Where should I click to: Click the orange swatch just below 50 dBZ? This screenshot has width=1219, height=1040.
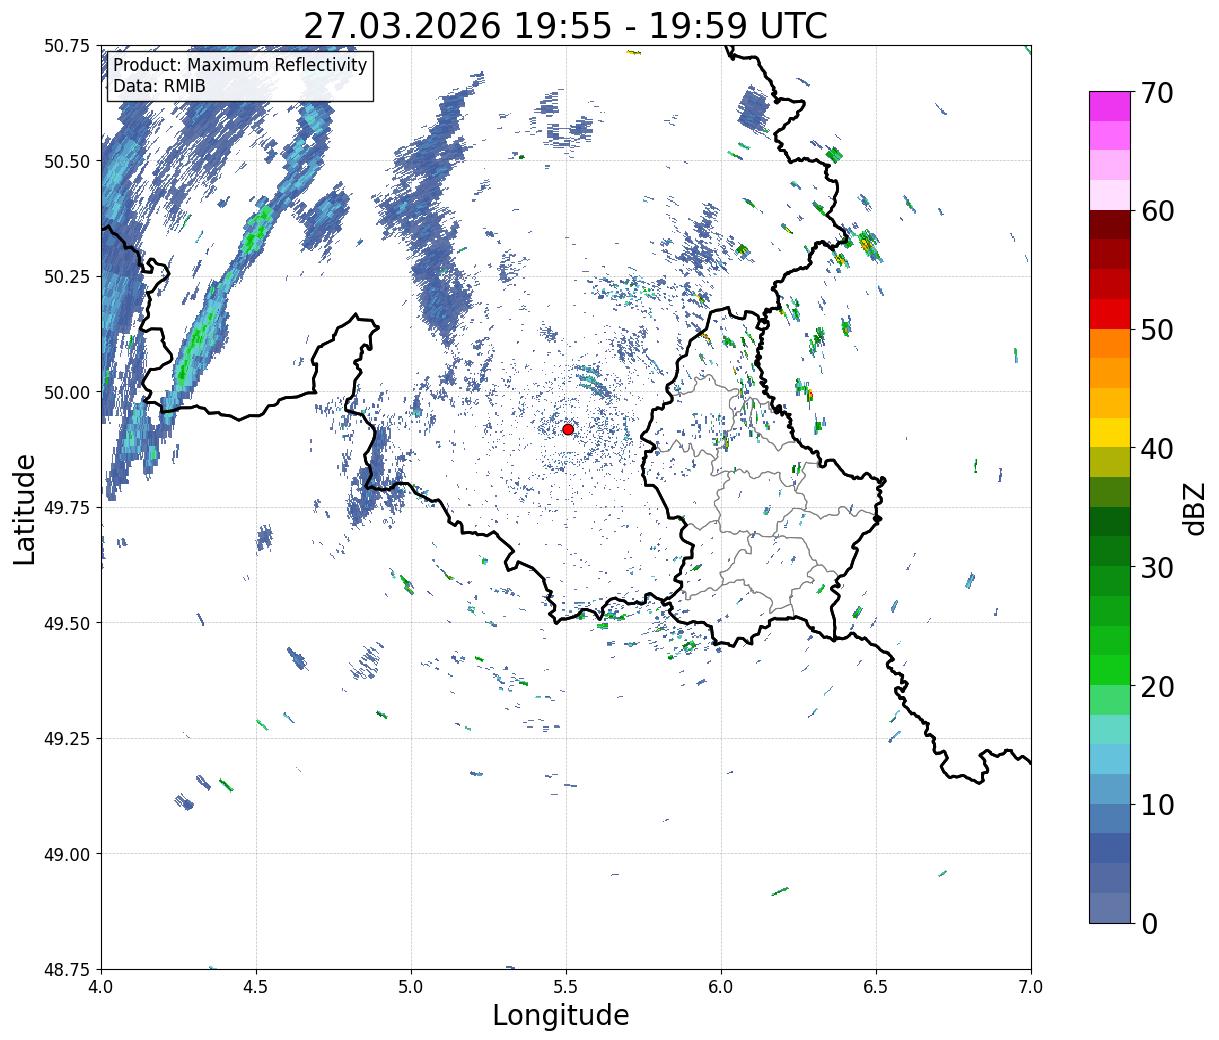(1110, 343)
